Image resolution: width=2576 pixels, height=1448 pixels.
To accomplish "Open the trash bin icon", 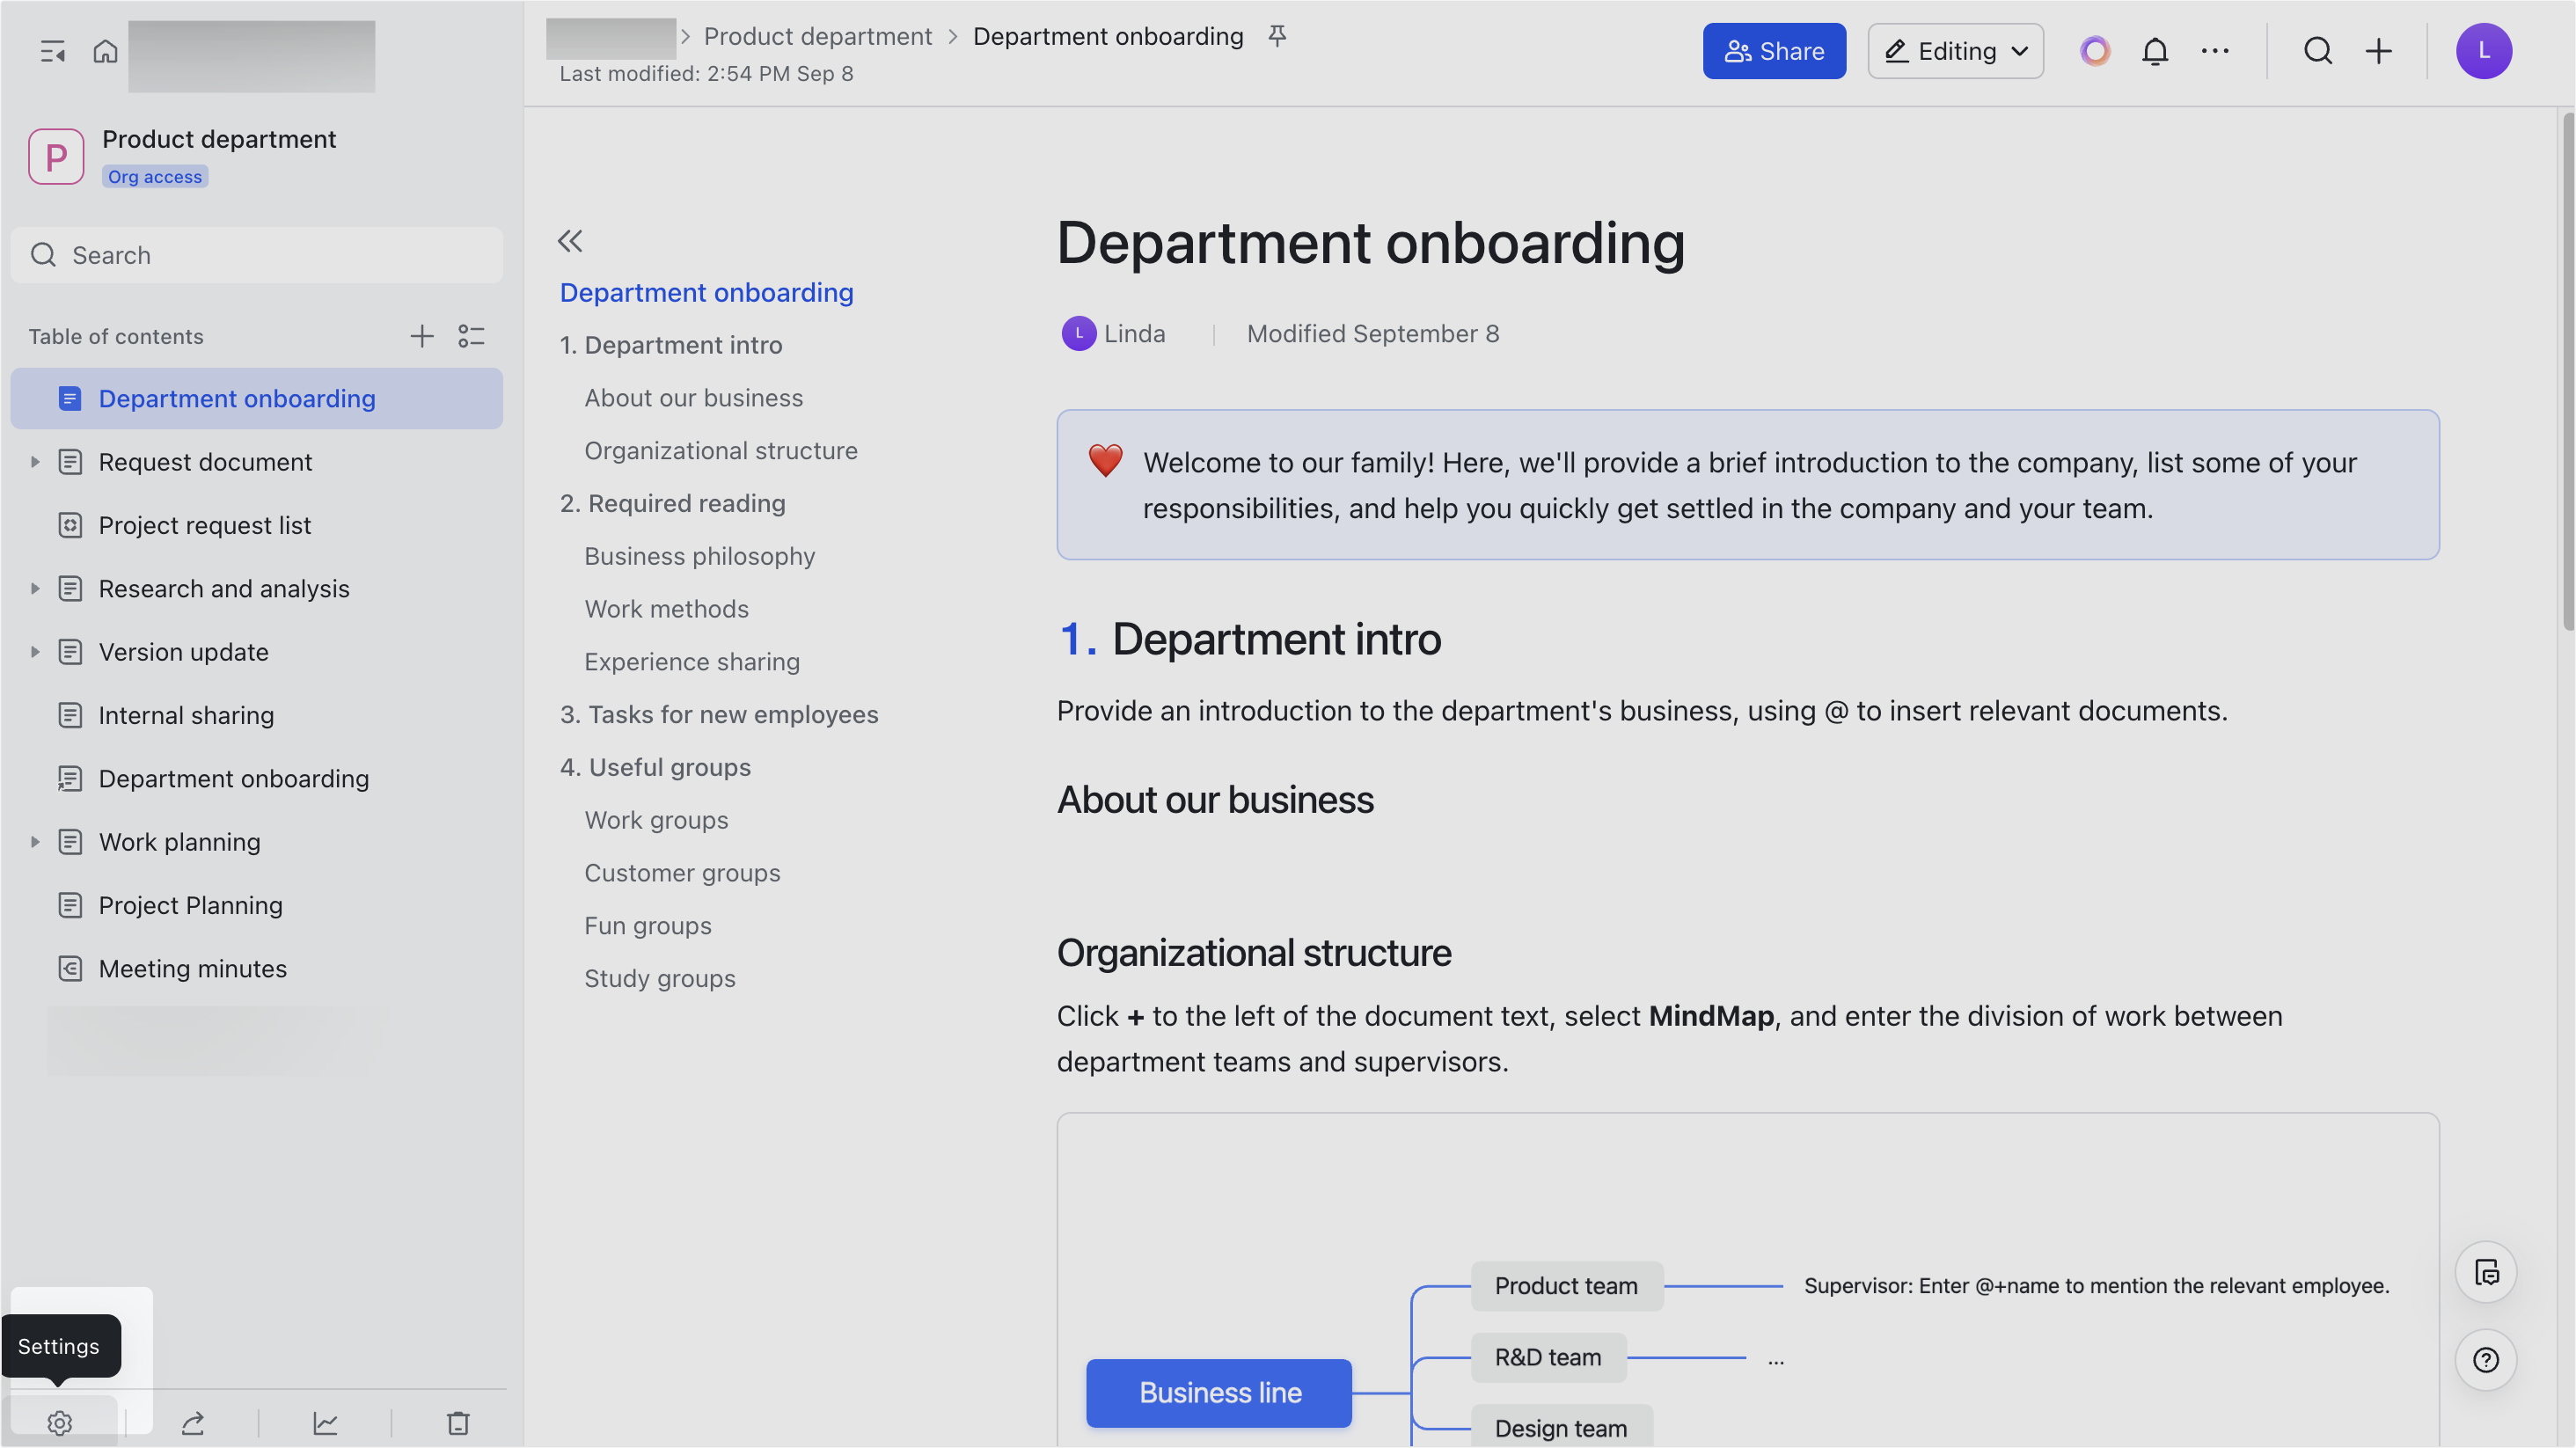I will pyautogui.click(x=458, y=1423).
